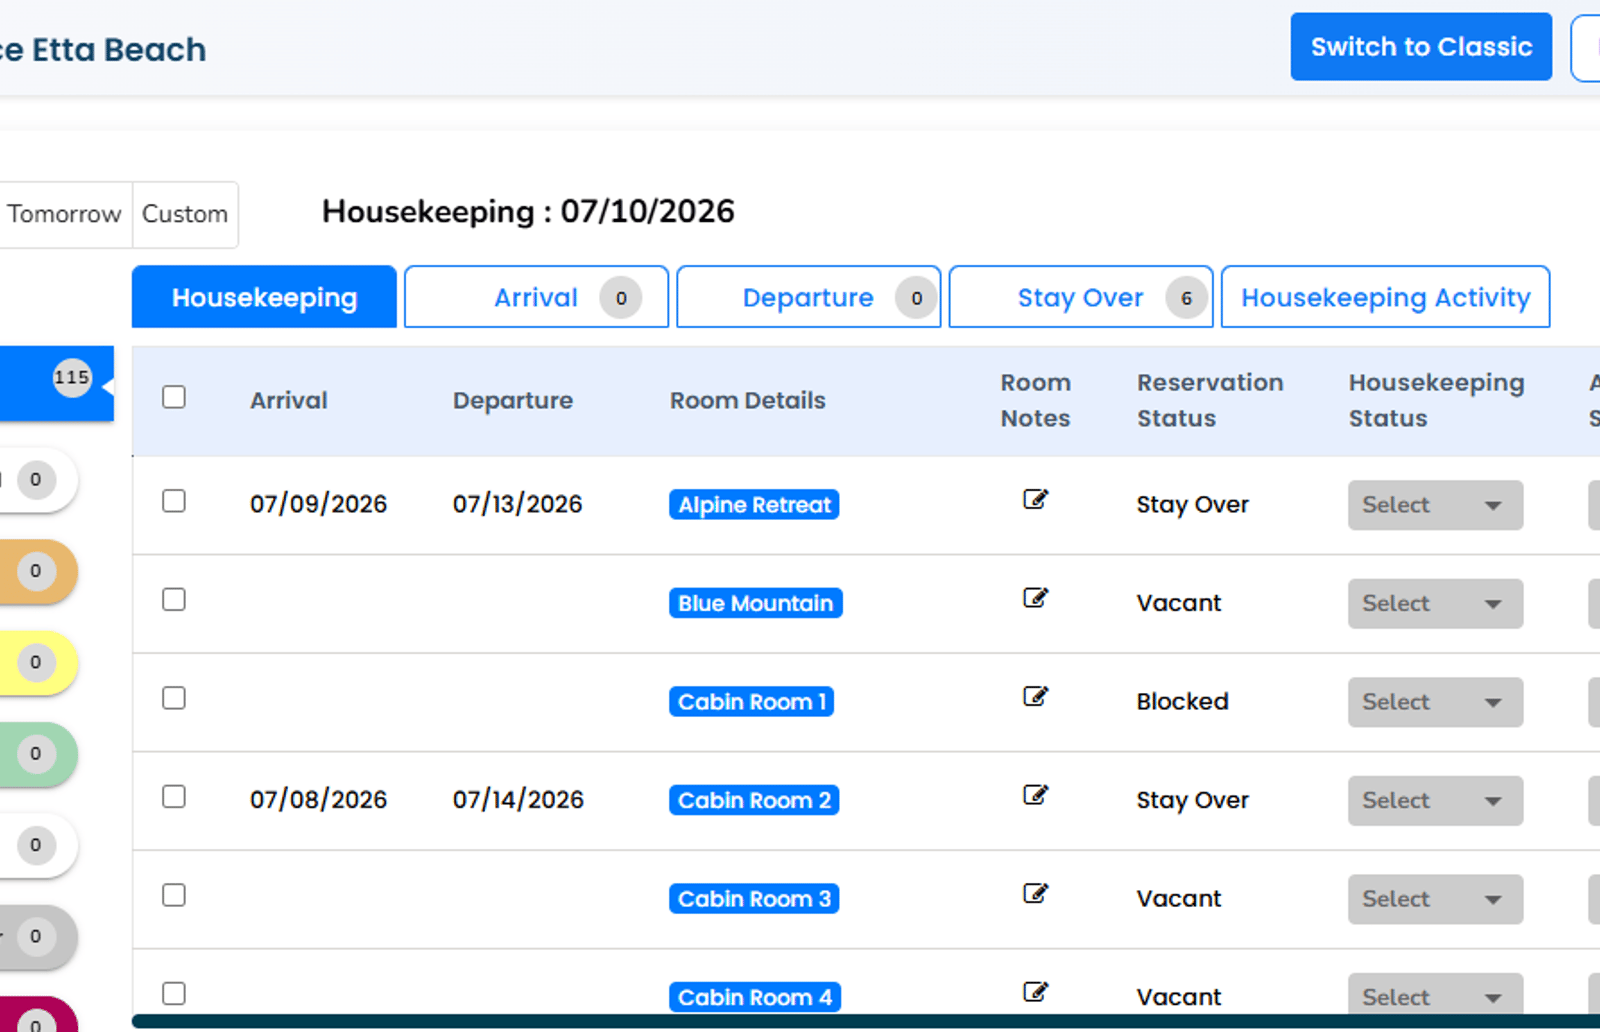The height and width of the screenshot is (1032, 1600).
Task: Switch to the Stay Over tab
Action: [1081, 297]
